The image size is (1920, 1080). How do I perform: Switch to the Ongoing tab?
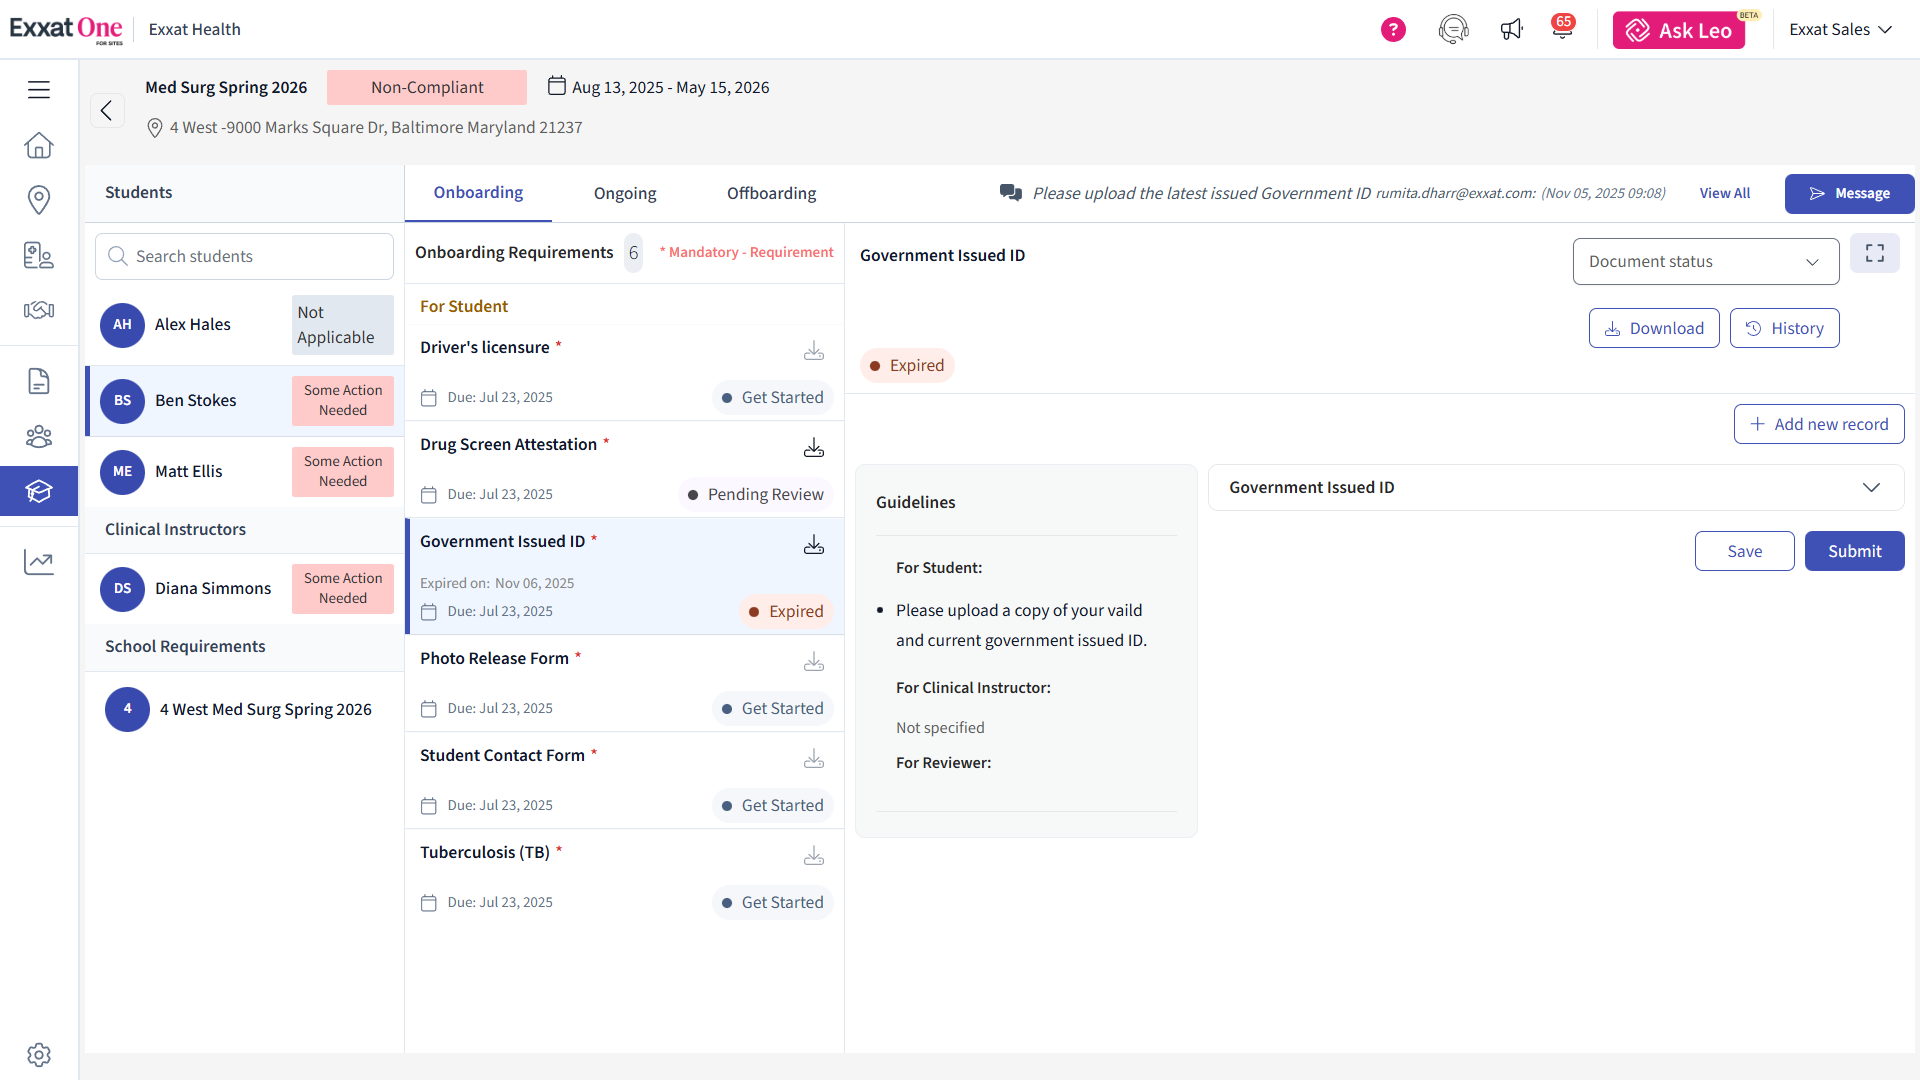point(625,194)
